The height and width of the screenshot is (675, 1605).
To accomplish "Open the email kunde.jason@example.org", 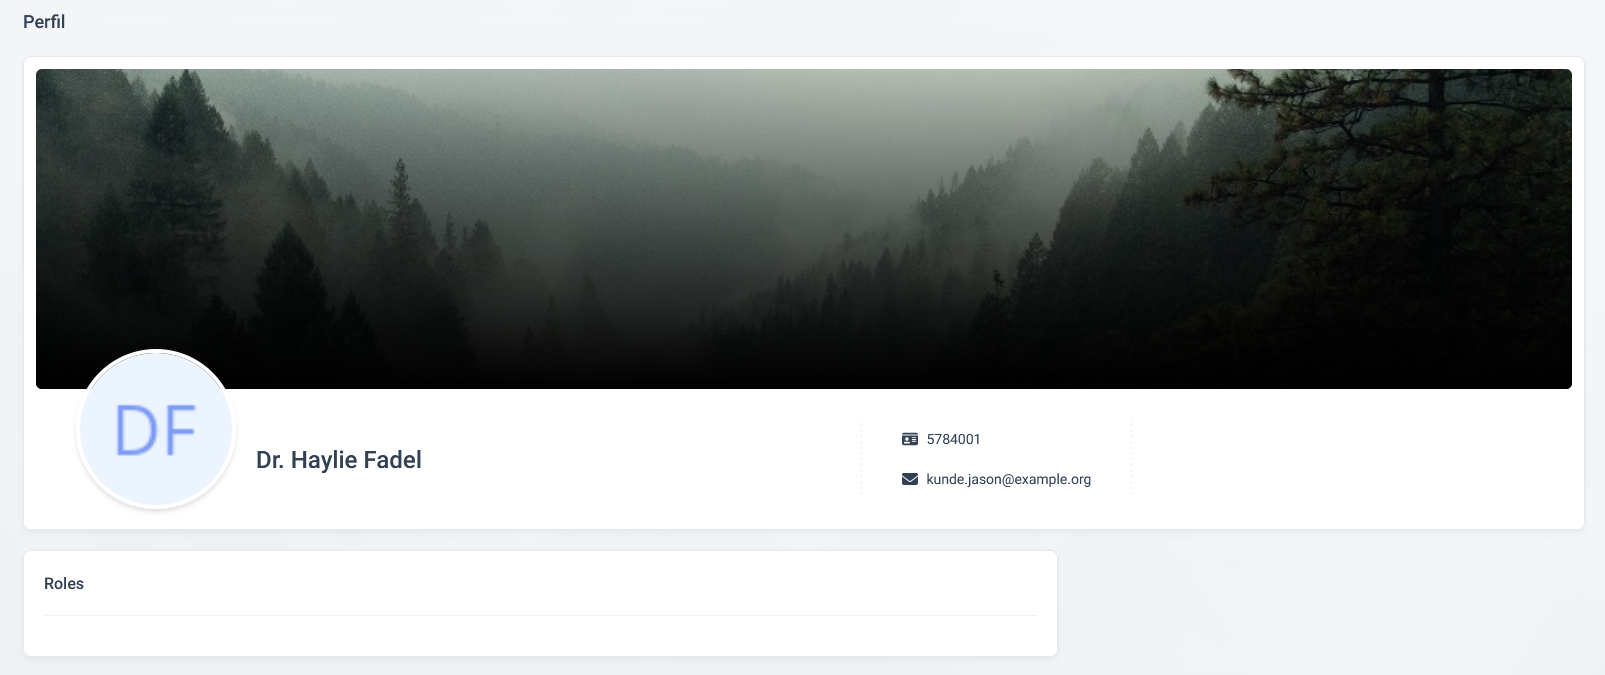I will pyautogui.click(x=1008, y=479).
